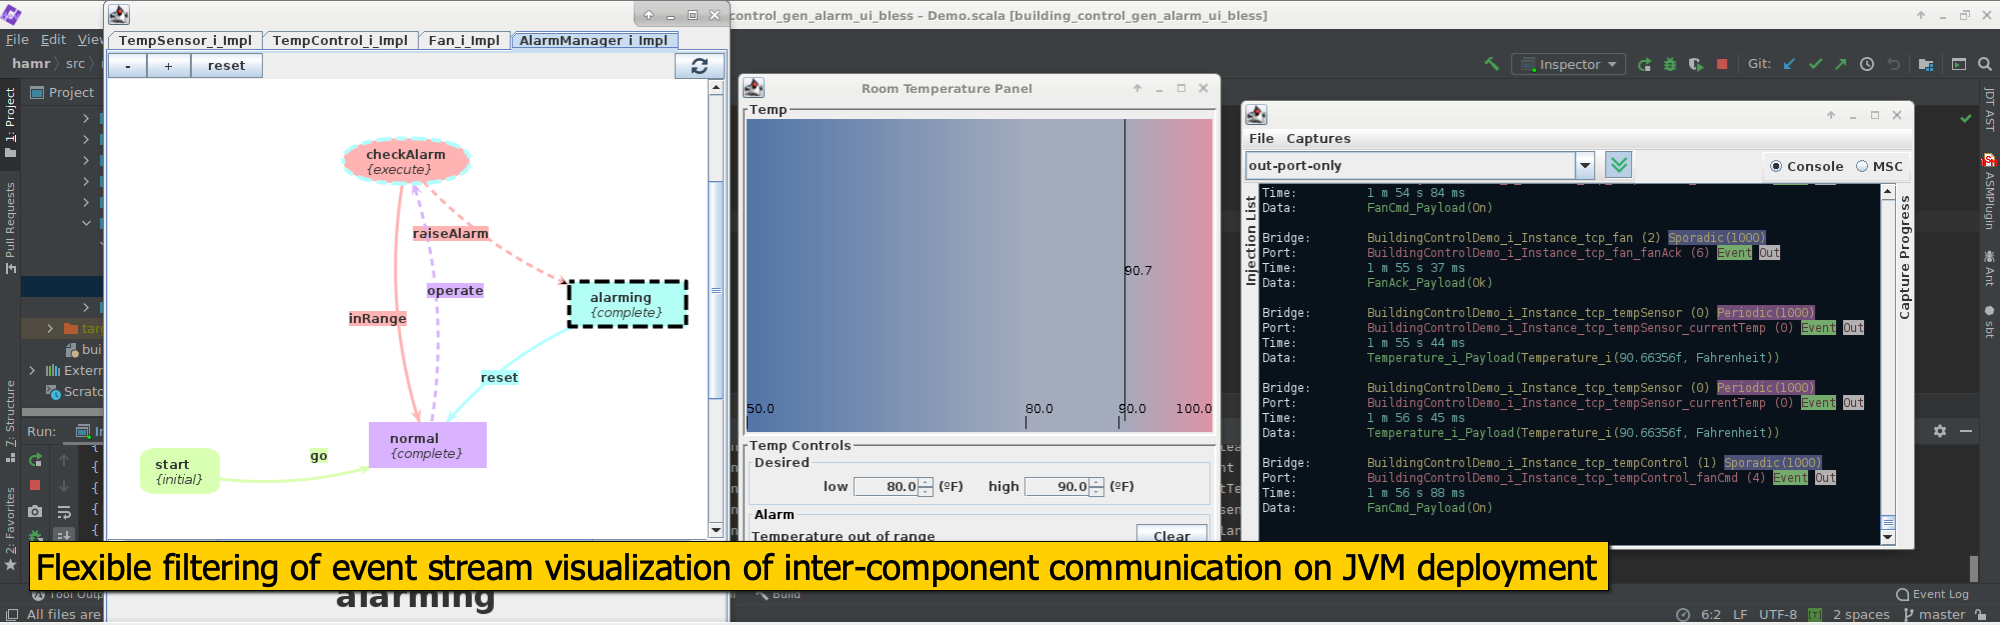Click the Git commit checkmark icon
2000x625 pixels.
(x=1815, y=64)
